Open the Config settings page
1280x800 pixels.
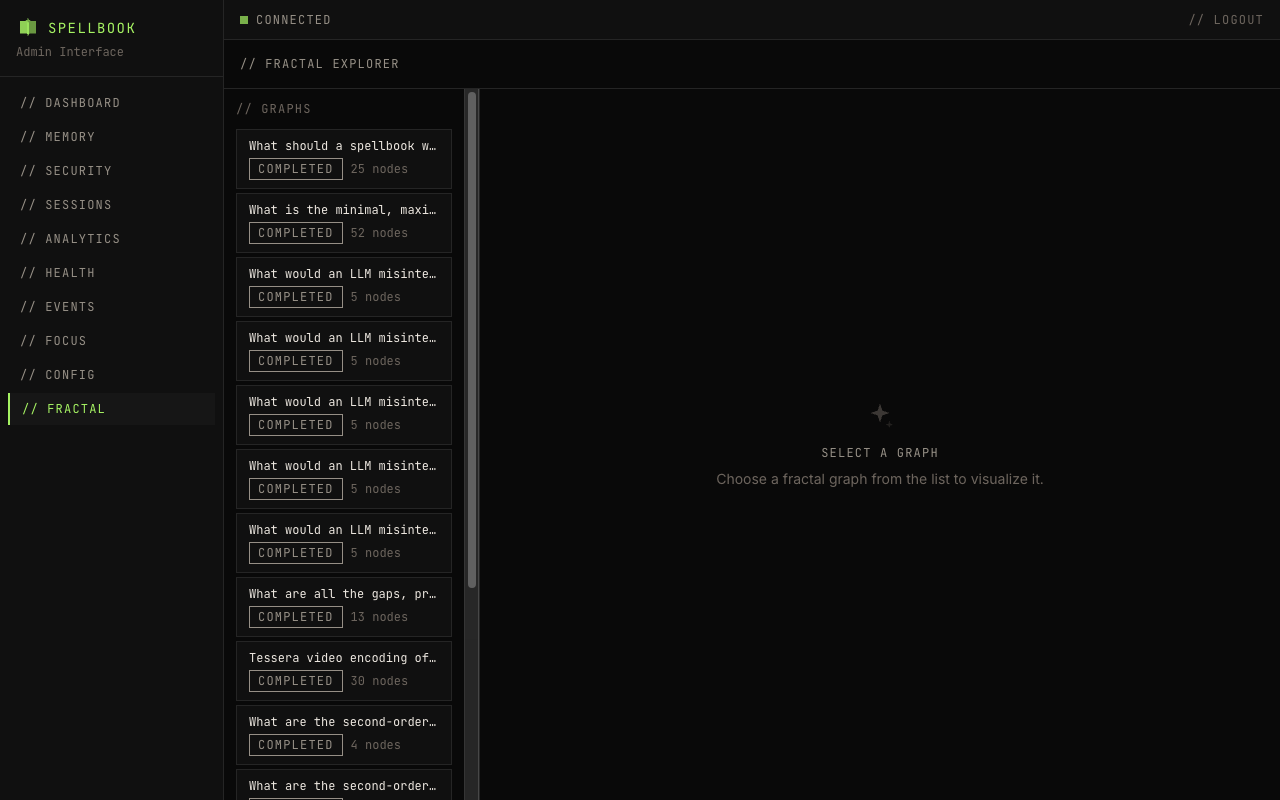click(x=58, y=375)
